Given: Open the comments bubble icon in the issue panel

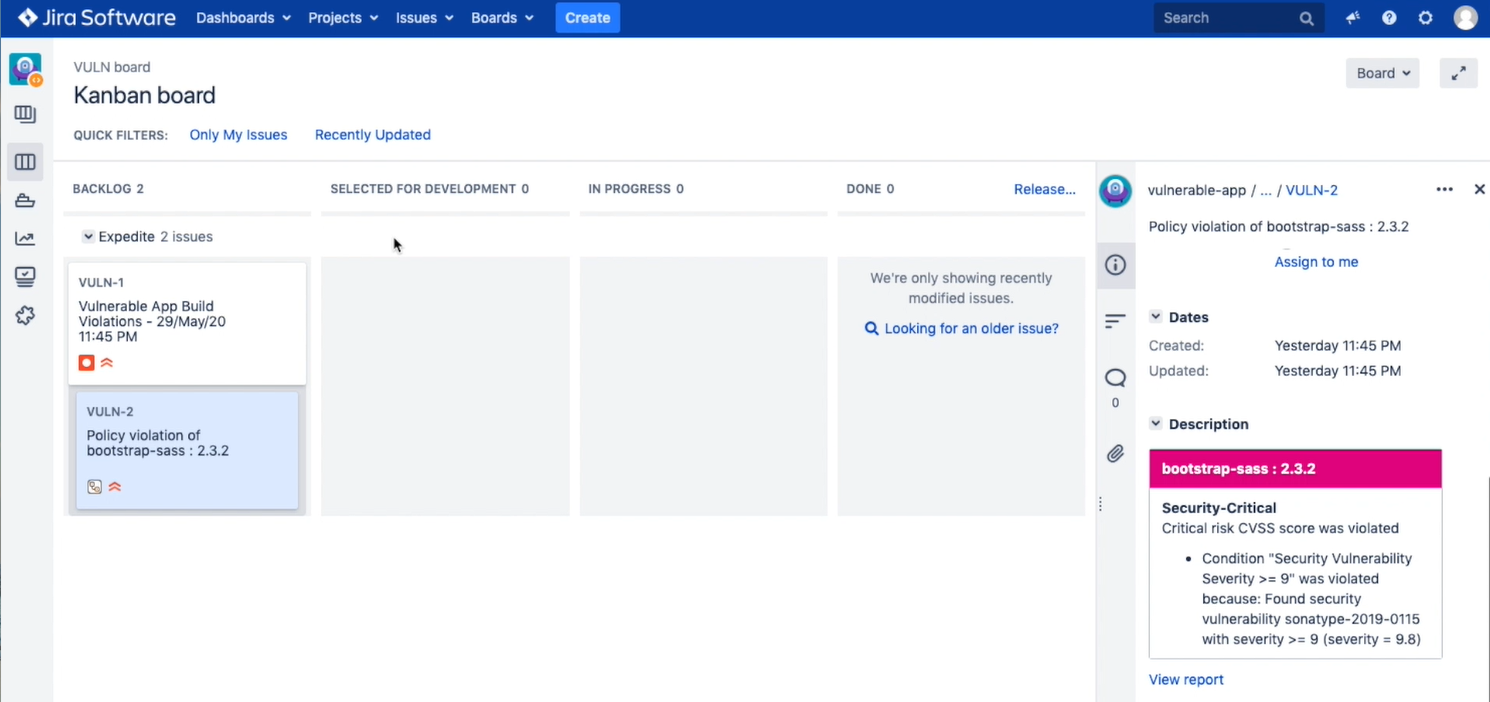Looking at the screenshot, I should click(1115, 378).
